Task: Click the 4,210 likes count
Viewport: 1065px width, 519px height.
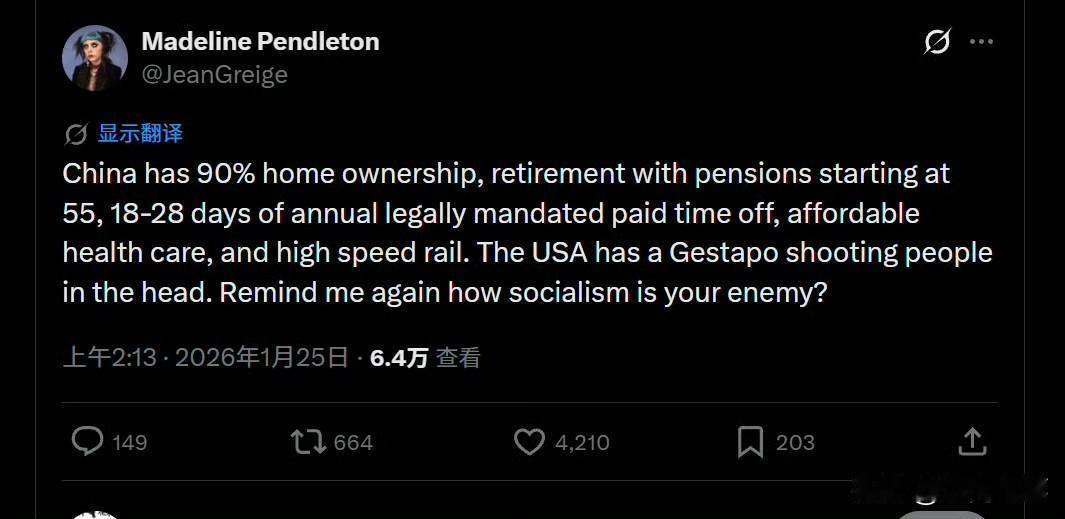Action: [x=580, y=442]
